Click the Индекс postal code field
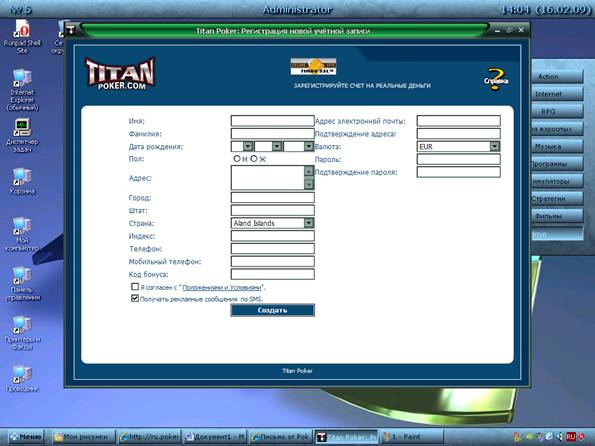This screenshot has height=446, width=595. coord(272,236)
